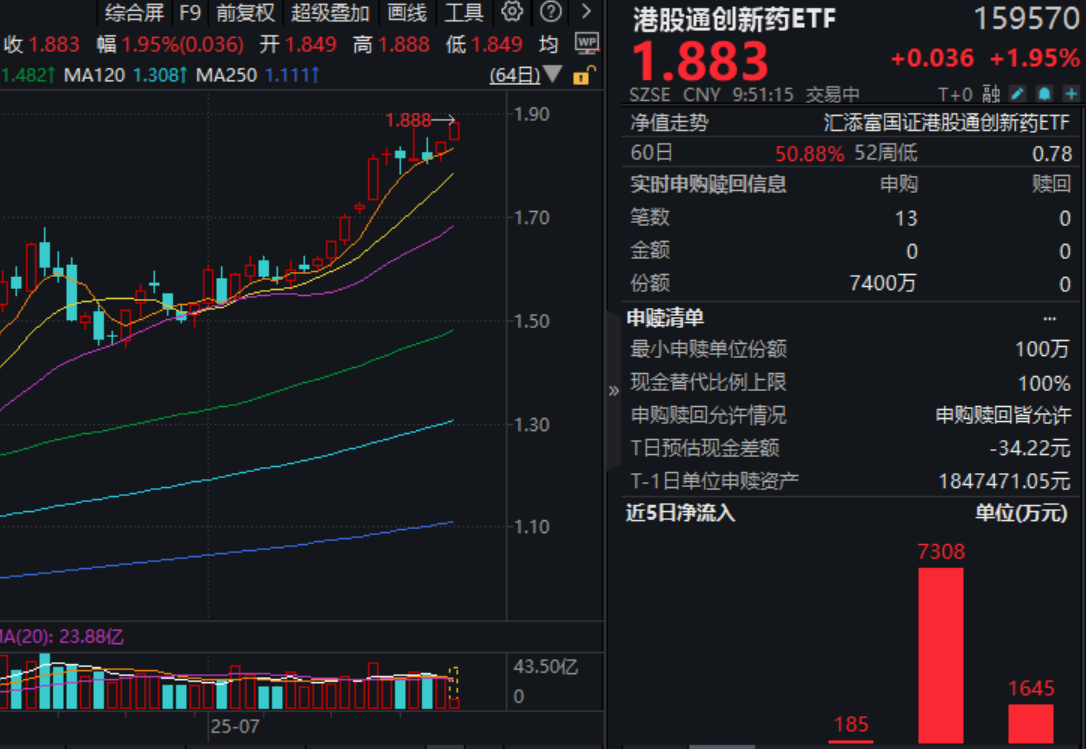
Task: Click the WP icon near 均
Action: (x=584, y=44)
